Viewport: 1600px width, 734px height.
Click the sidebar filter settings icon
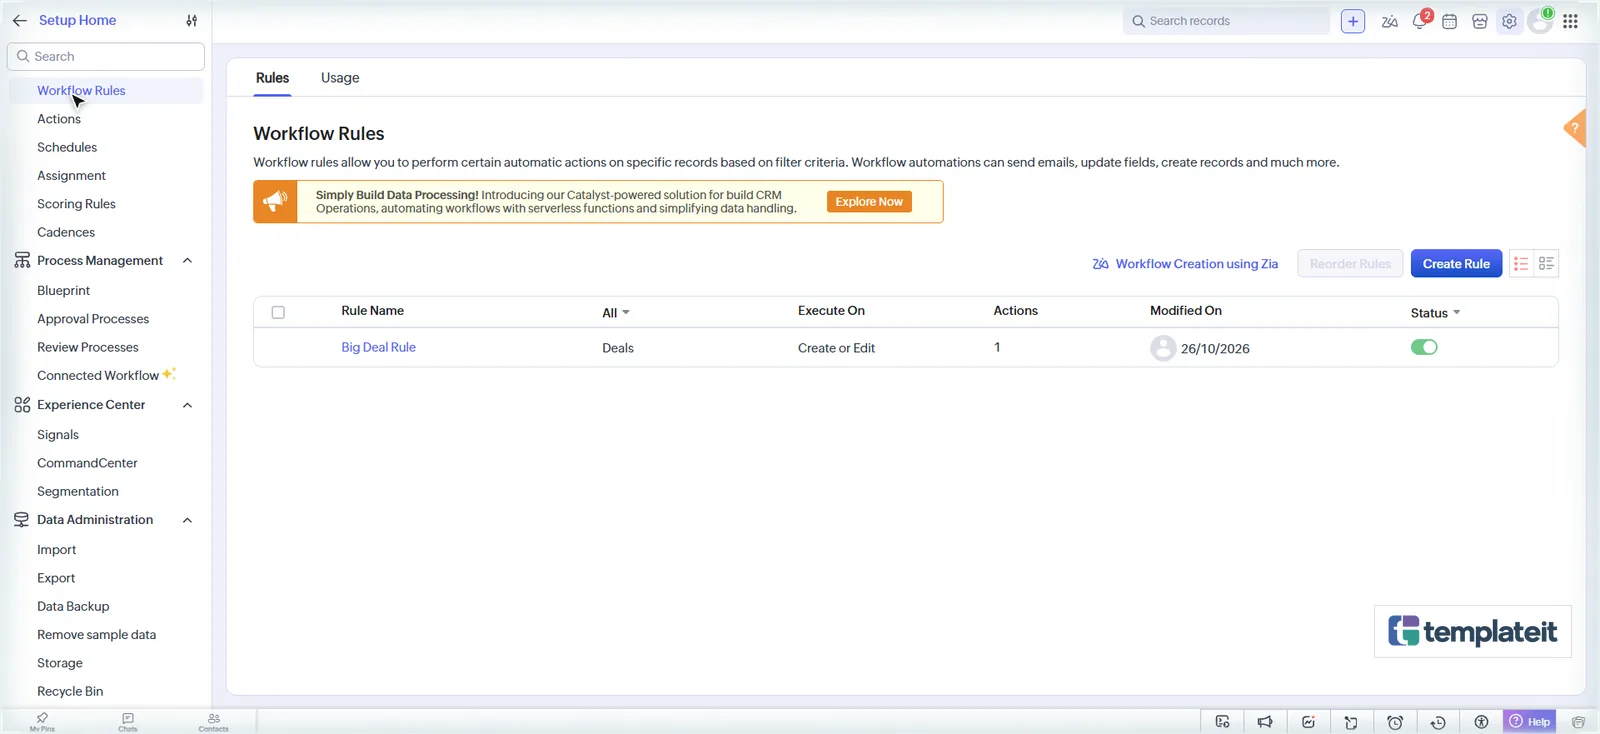(x=192, y=20)
